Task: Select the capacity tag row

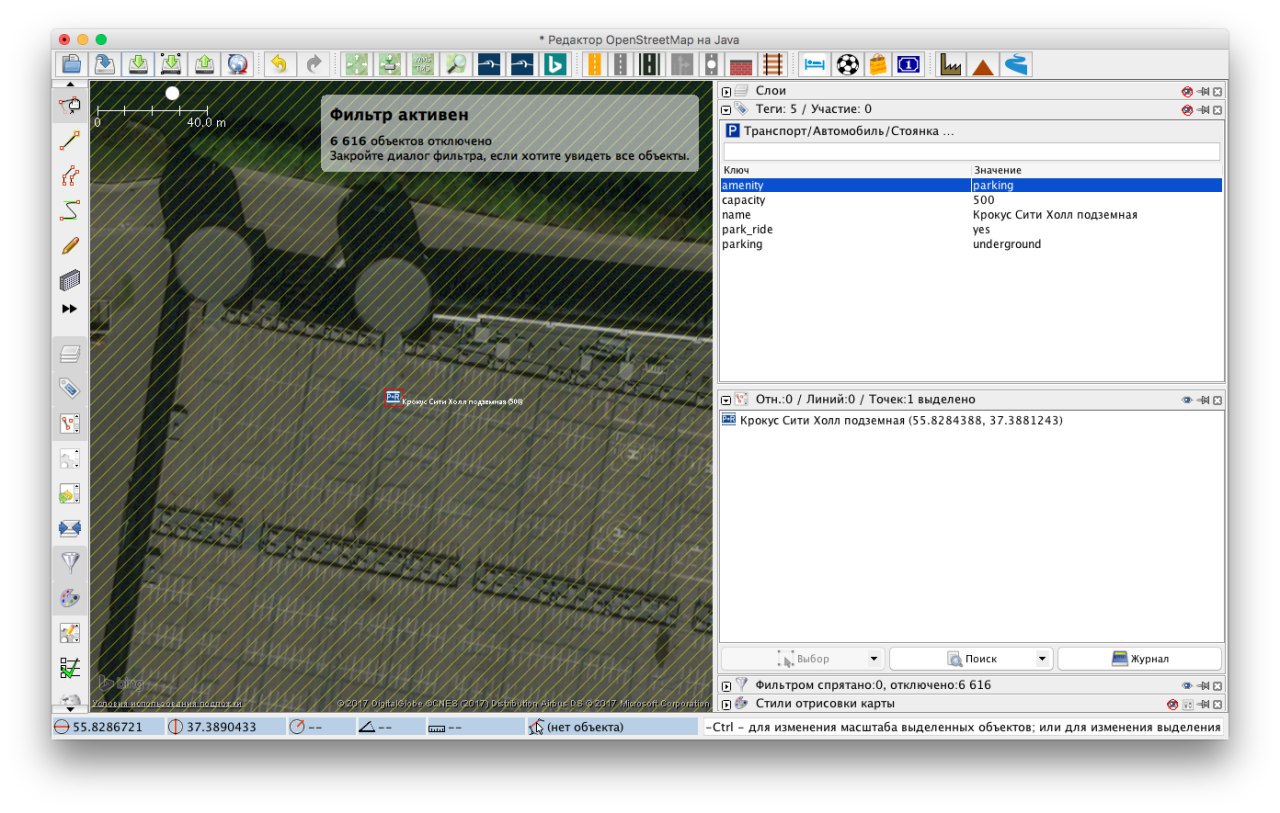Action: pos(971,200)
